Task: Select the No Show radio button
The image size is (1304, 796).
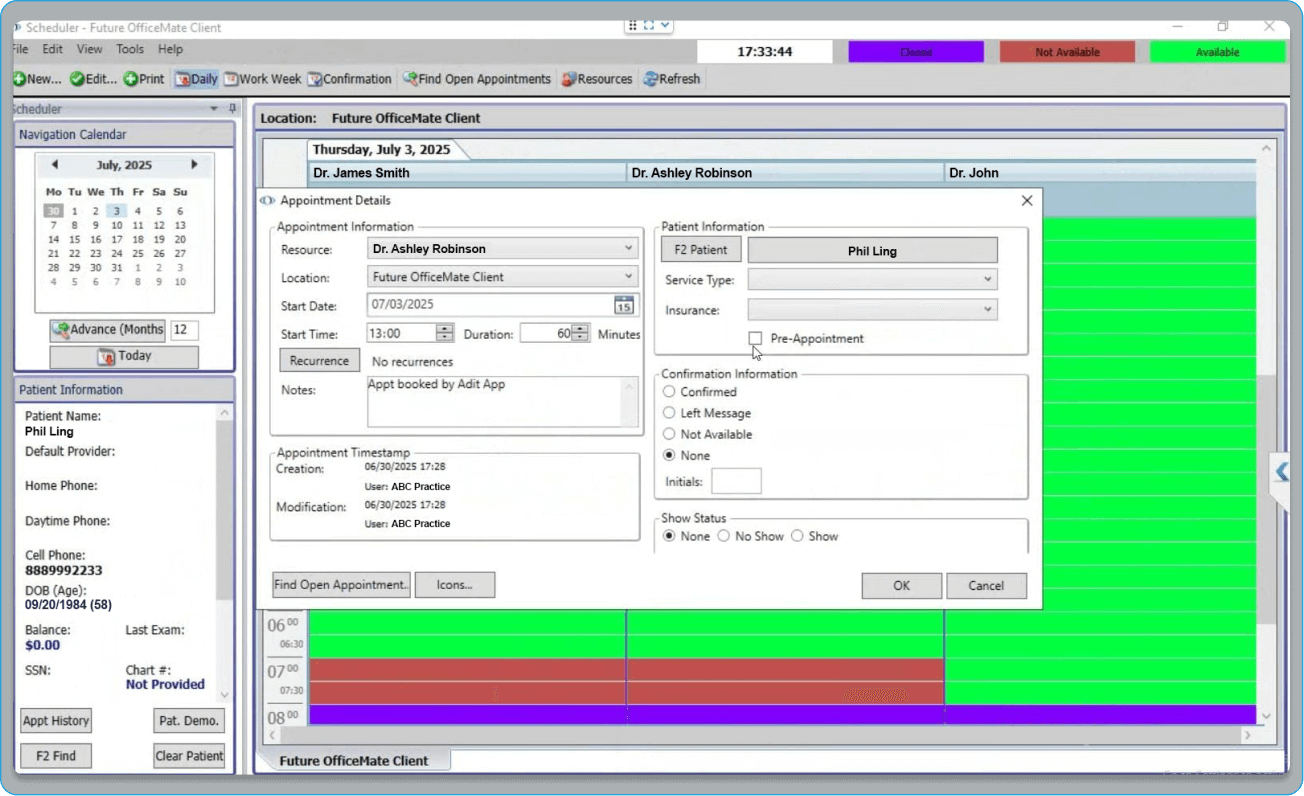Action: coord(723,536)
